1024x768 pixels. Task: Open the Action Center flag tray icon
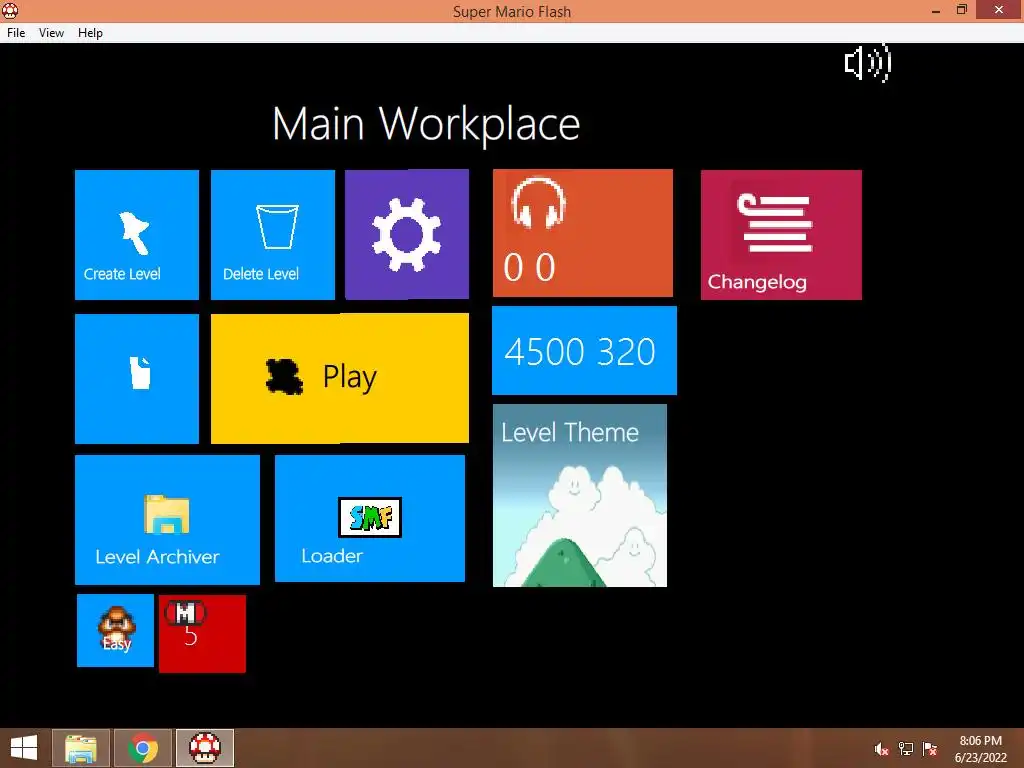(x=930, y=749)
